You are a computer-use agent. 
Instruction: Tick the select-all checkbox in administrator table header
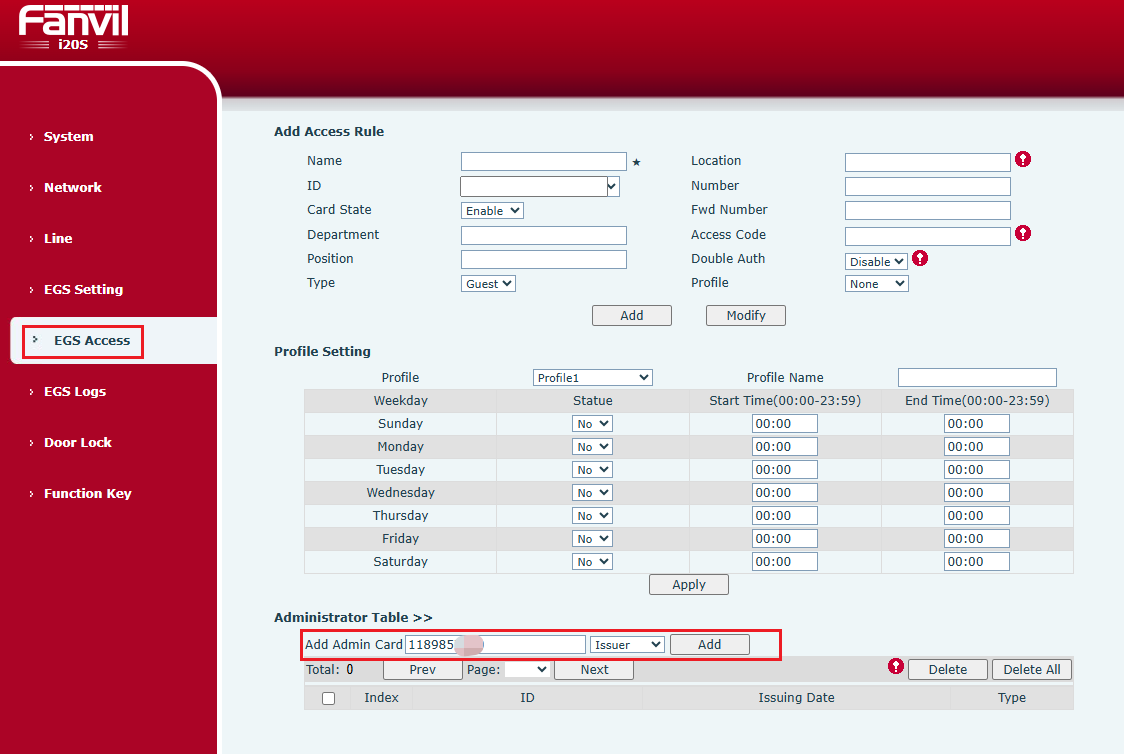point(328,698)
